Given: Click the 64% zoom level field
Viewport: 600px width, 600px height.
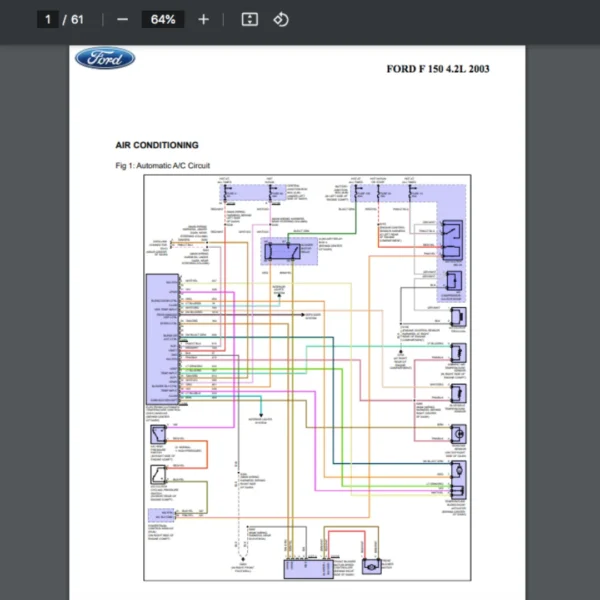Looking at the screenshot, I should pos(163,19).
